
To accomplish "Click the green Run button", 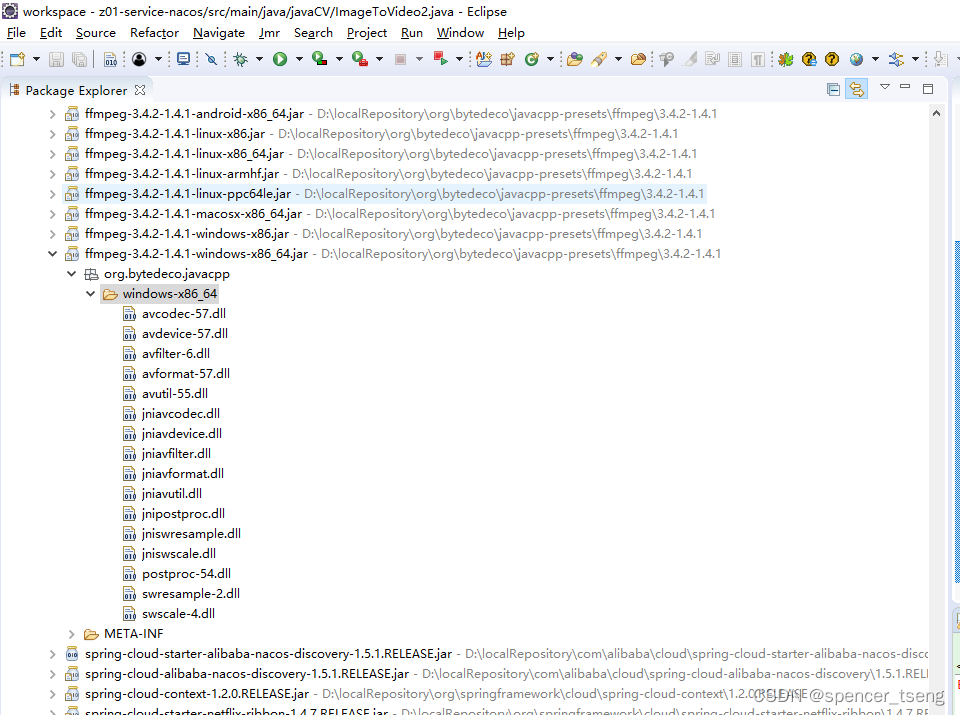I will (280, 59).
